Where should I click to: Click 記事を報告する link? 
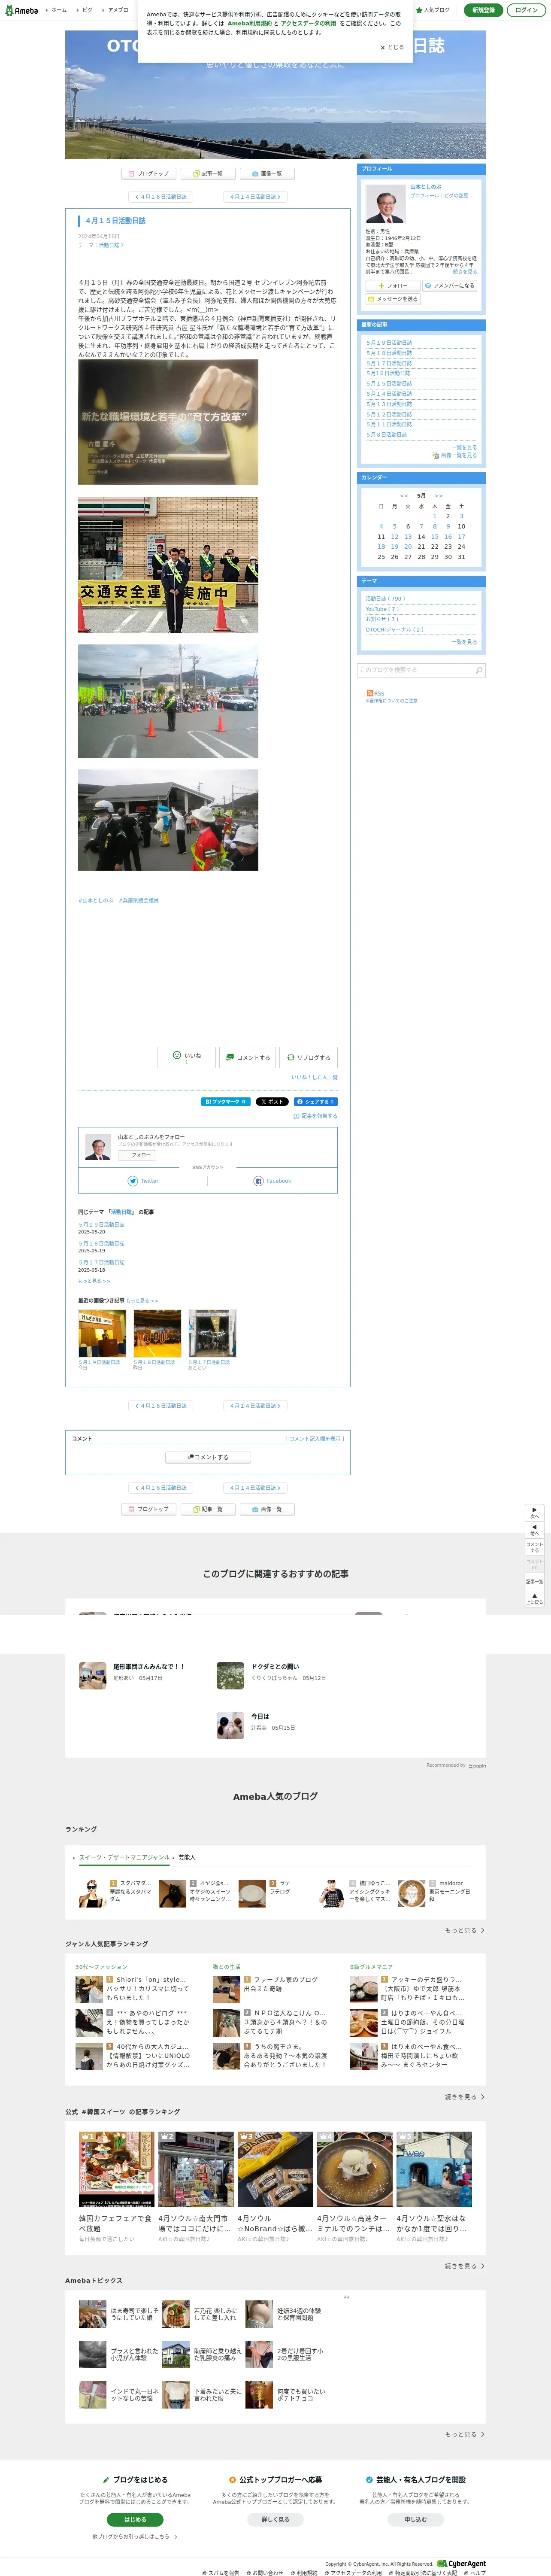pos(315,1116)
